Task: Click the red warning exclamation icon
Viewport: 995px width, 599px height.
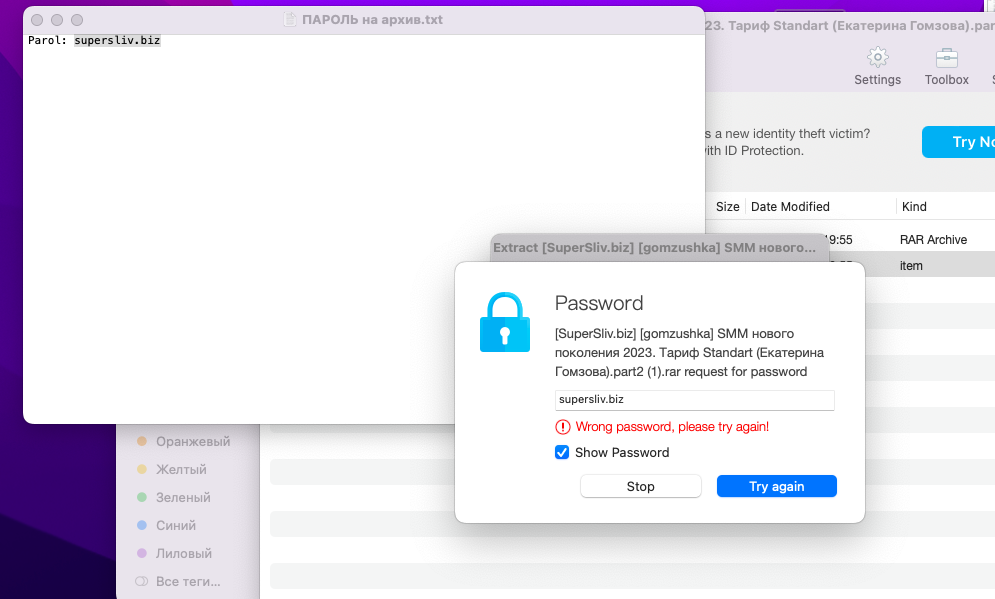Action: tap(563, 427)
